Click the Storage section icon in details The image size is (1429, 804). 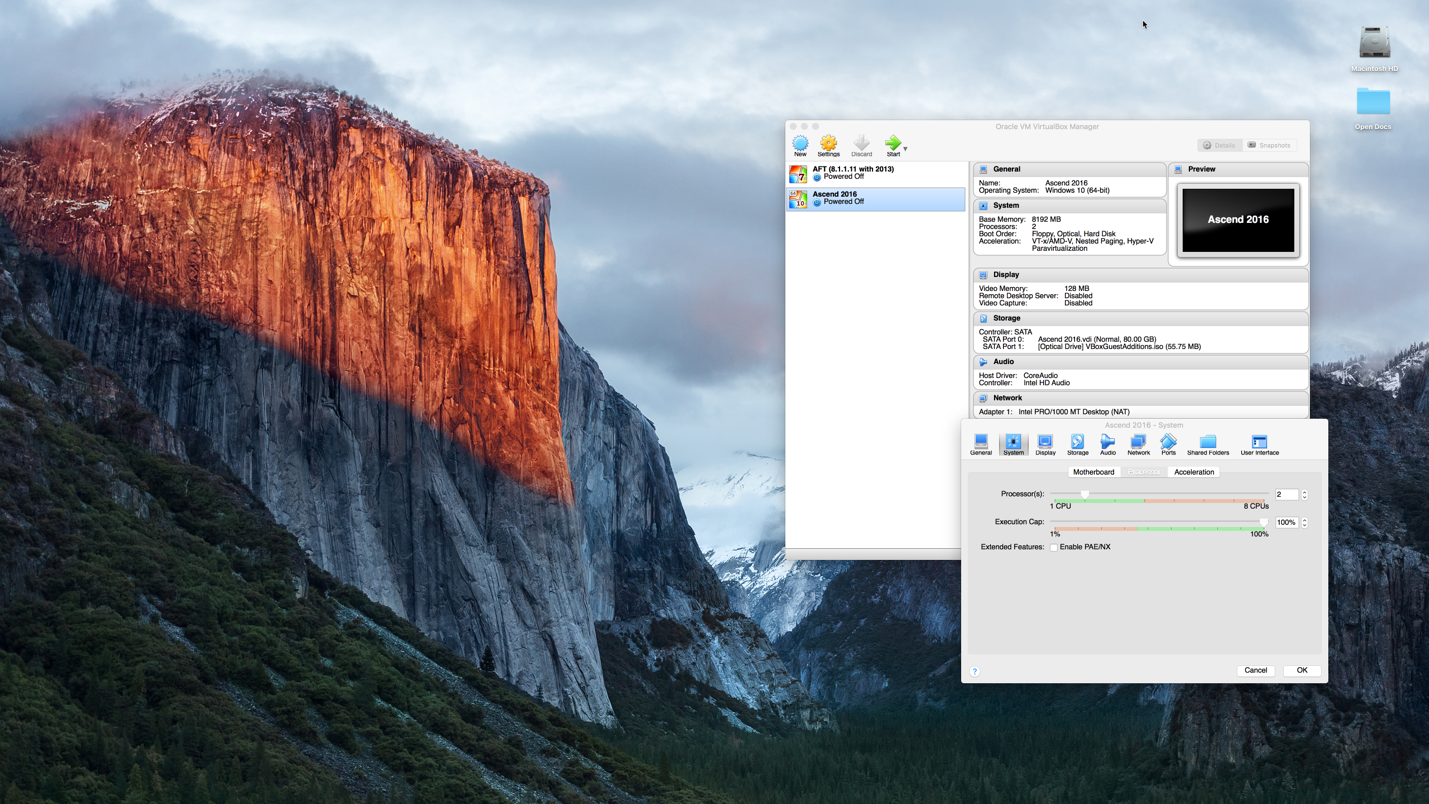tap(983, 318)
